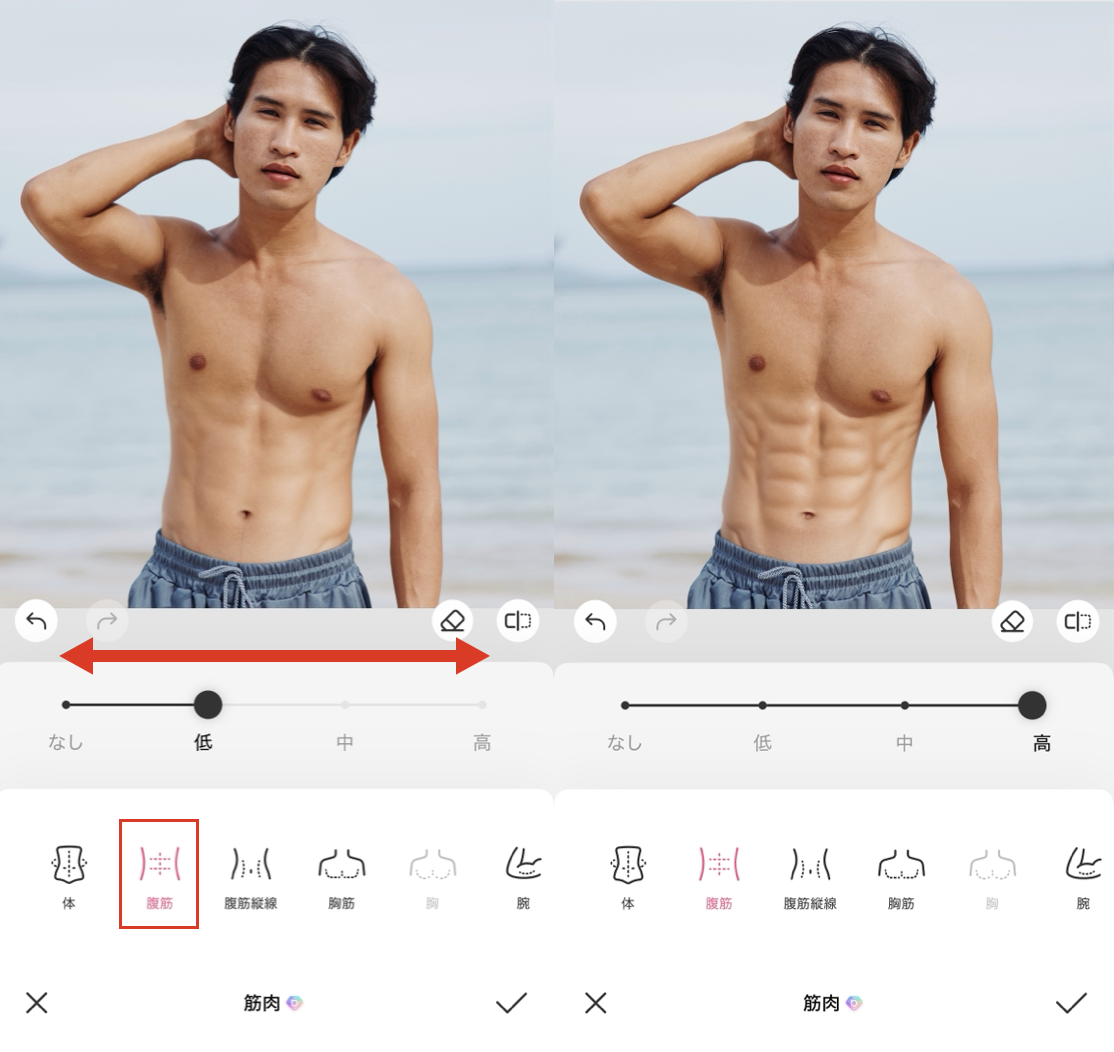Undo the last edit with the back arrow

[x=36, y=620]
